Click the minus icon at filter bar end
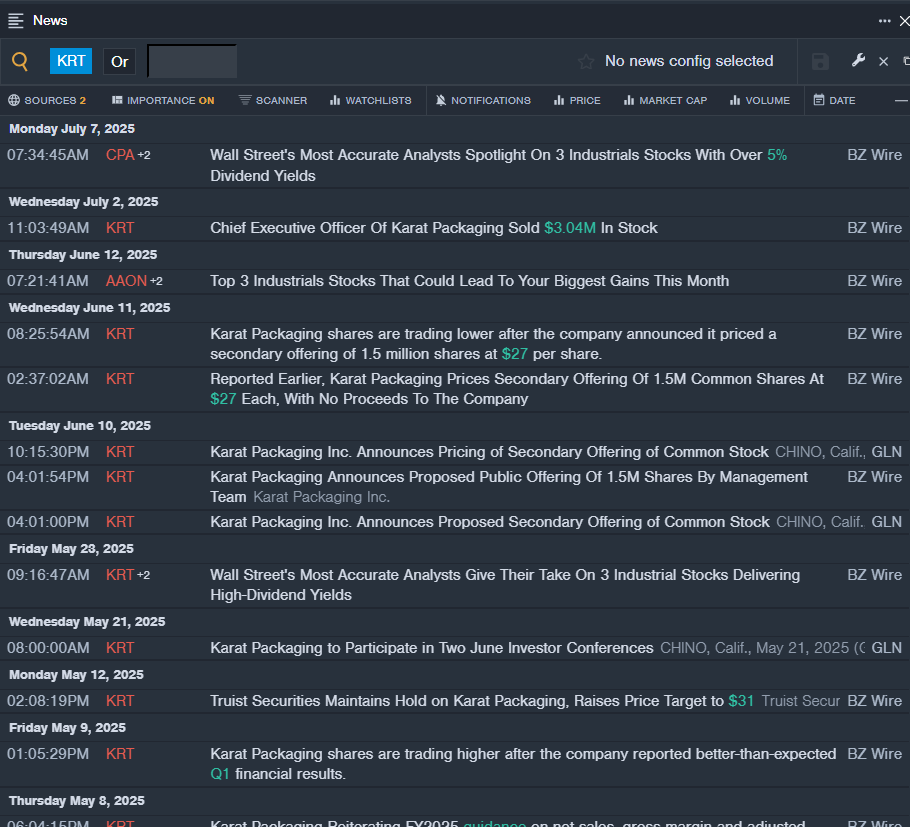Screen dimensions: 910x827 (900, 101)
